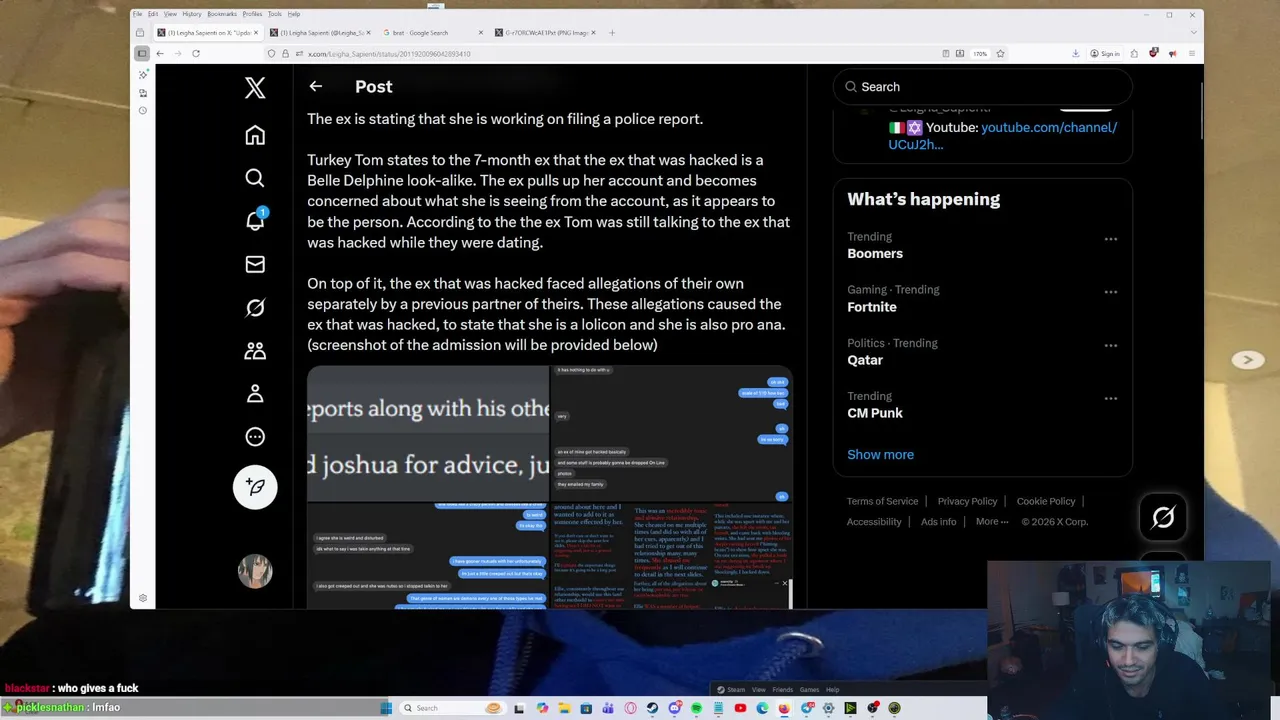Expand the More footer link
The height and width of the screenshot is (720, 1280).
coord(993,521)
